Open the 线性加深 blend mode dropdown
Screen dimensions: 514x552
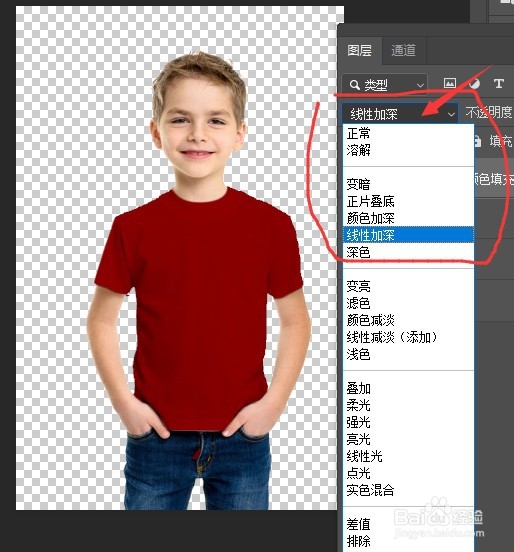point(400,114)
